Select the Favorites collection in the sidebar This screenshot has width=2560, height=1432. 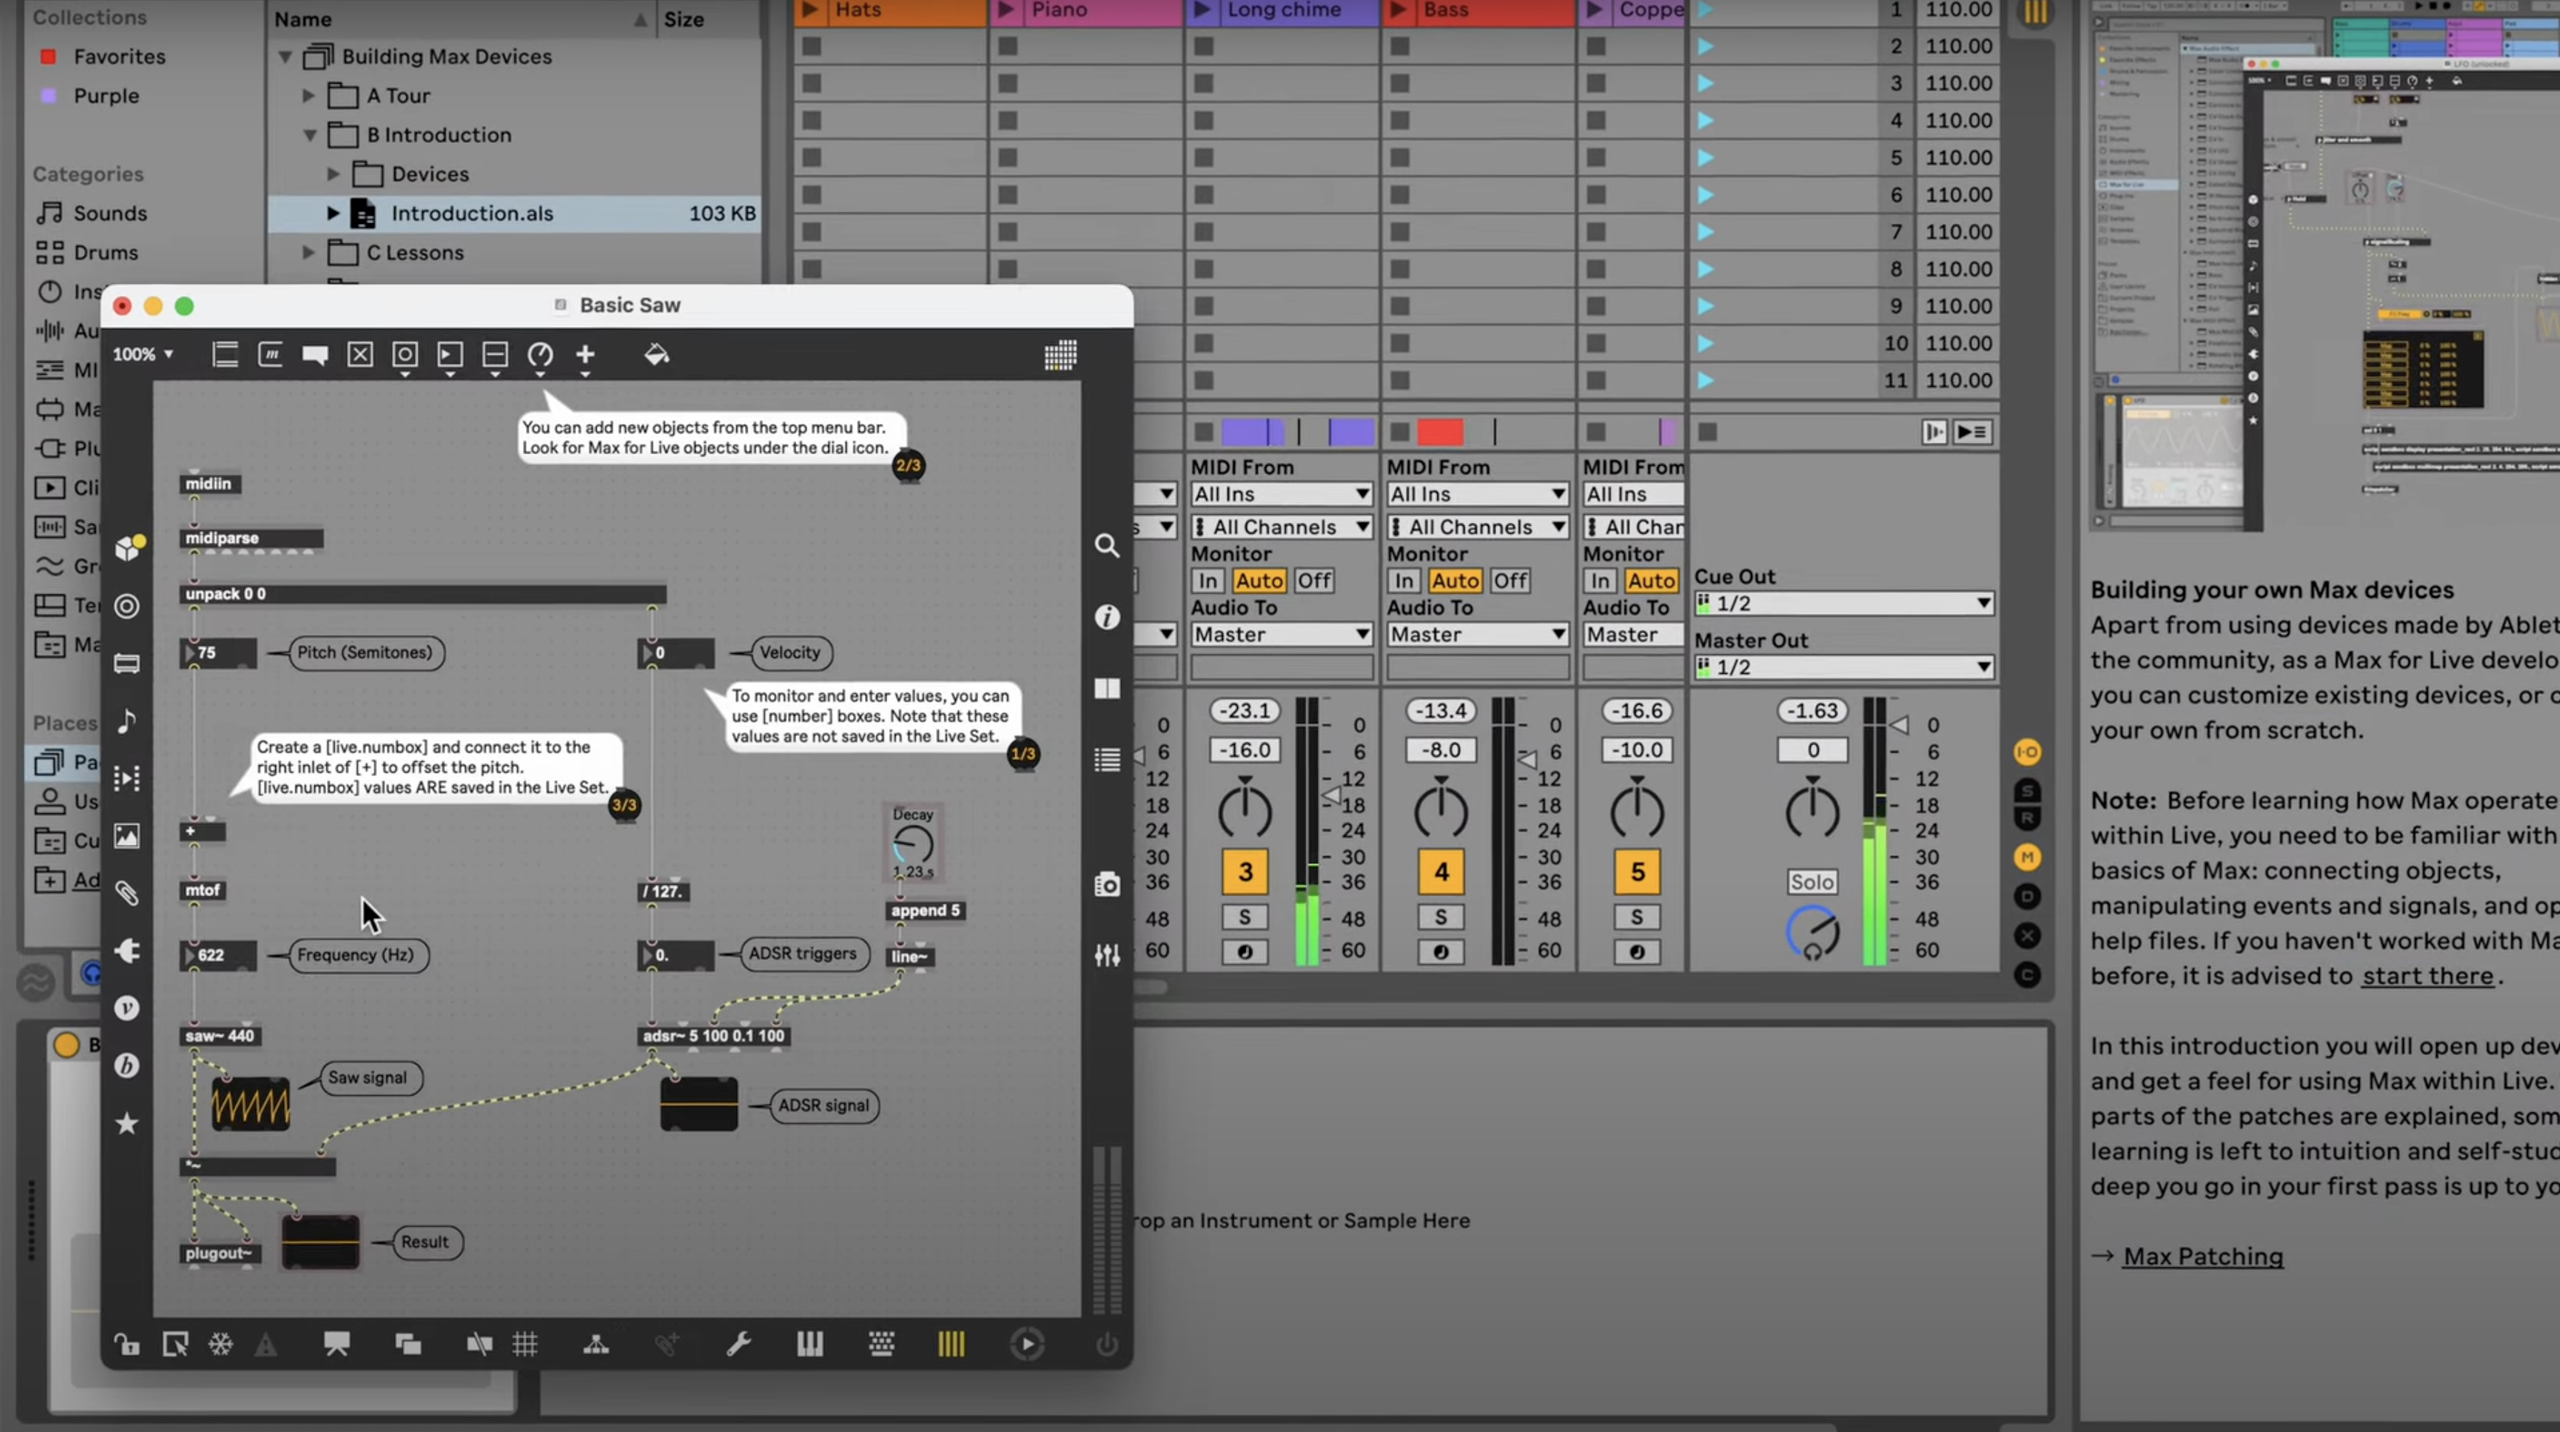coord(119,56)
